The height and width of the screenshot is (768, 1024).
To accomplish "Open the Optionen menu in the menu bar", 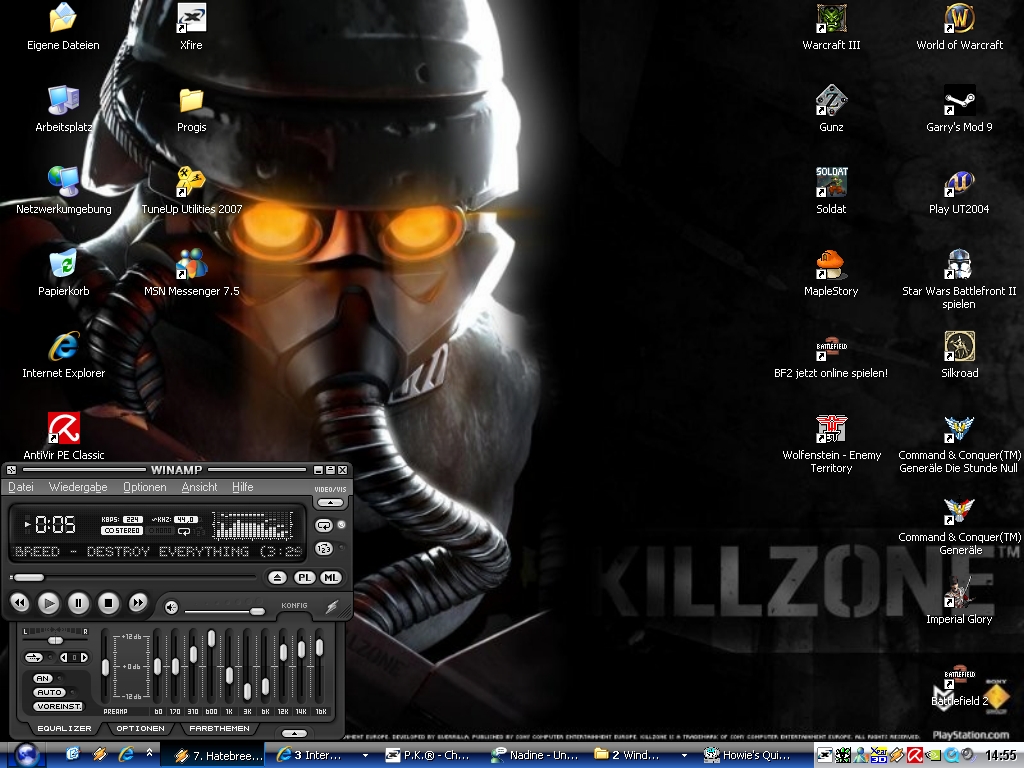I will click(x=144, y=487).
